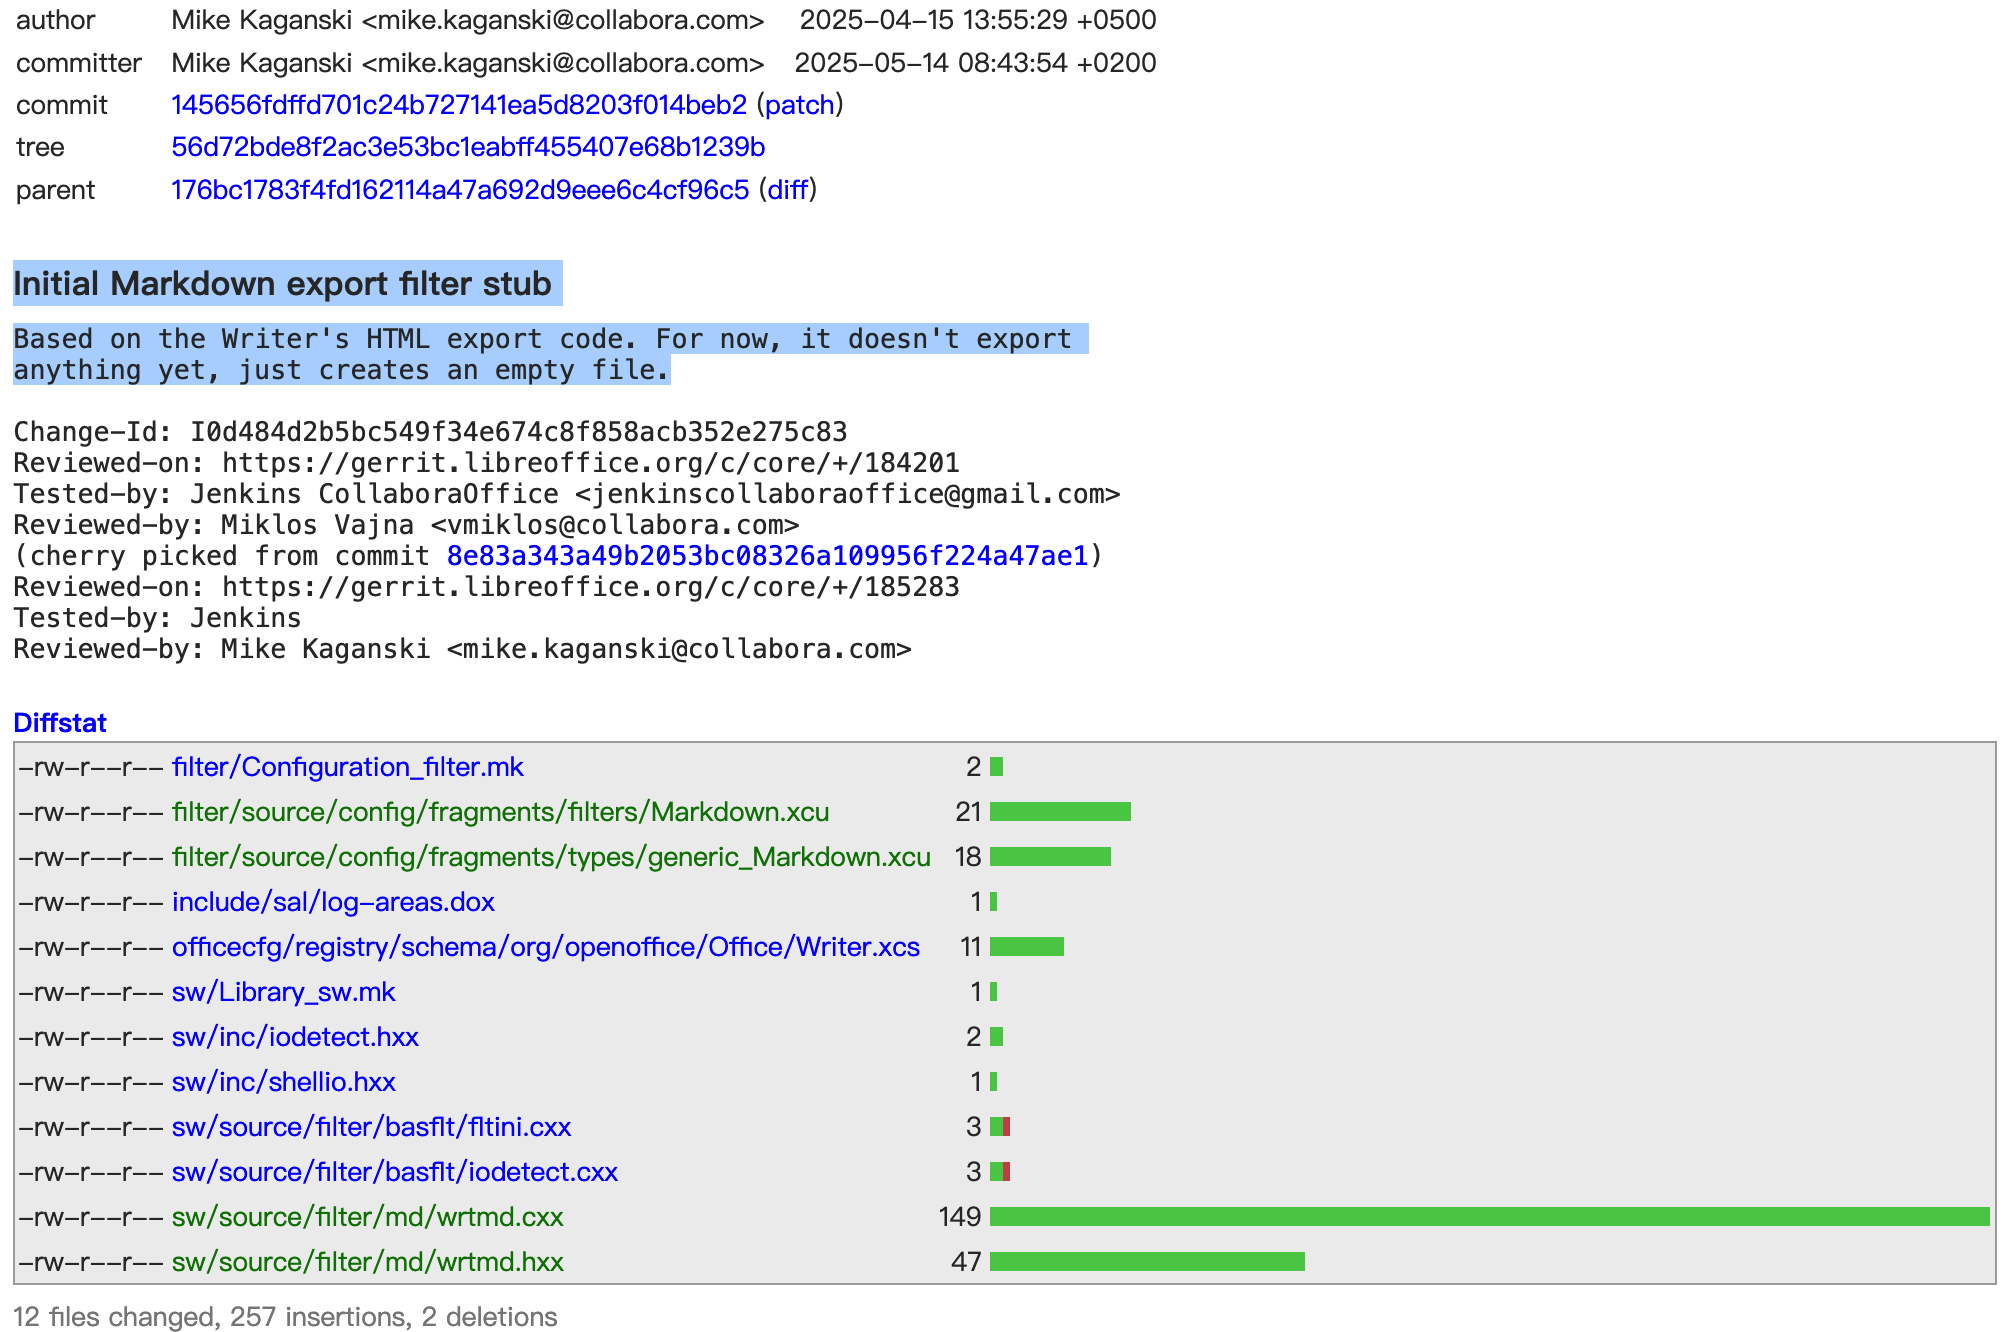
Task: Open the tree hash 56d72bde link
Action: [467, 147]
